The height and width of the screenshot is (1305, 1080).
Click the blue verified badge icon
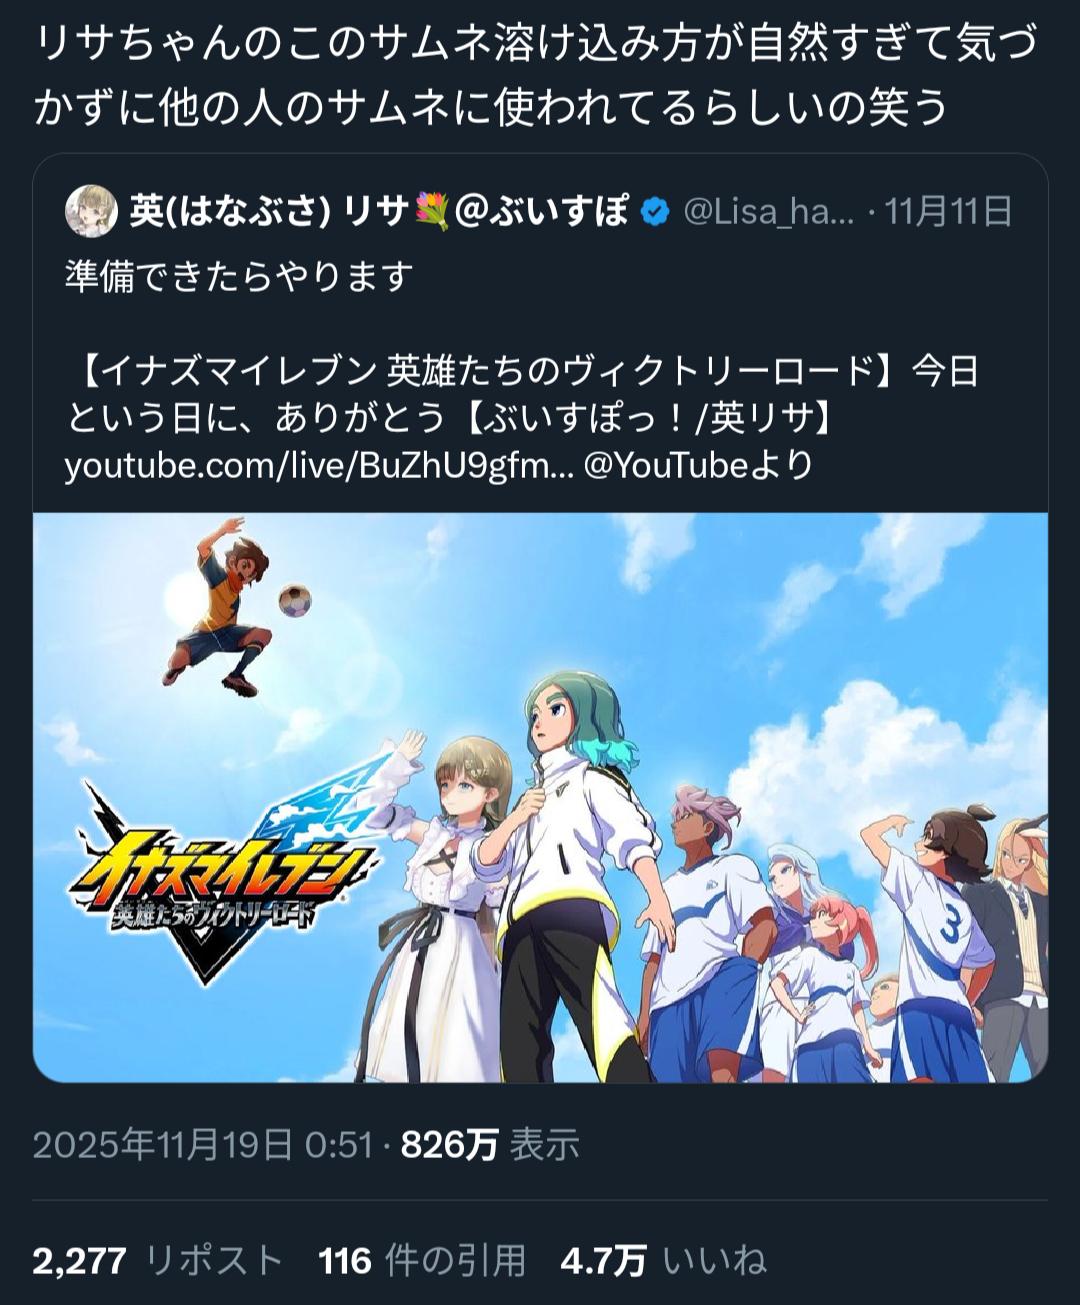[x=654, y=212]
